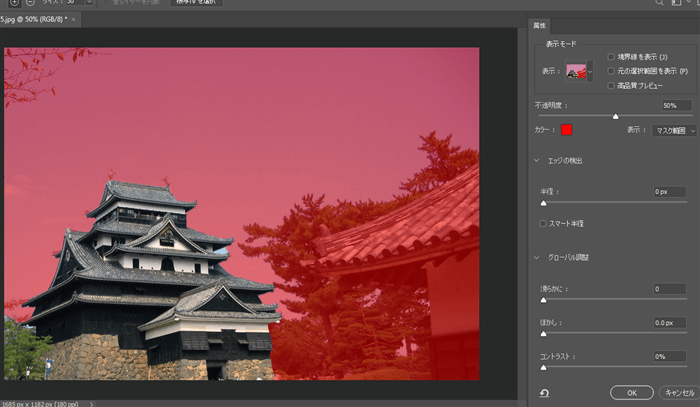This screenshot has height=407, width=700.
Task: Select the subtract-from-selection minus icon
Action: pos(30,2)
